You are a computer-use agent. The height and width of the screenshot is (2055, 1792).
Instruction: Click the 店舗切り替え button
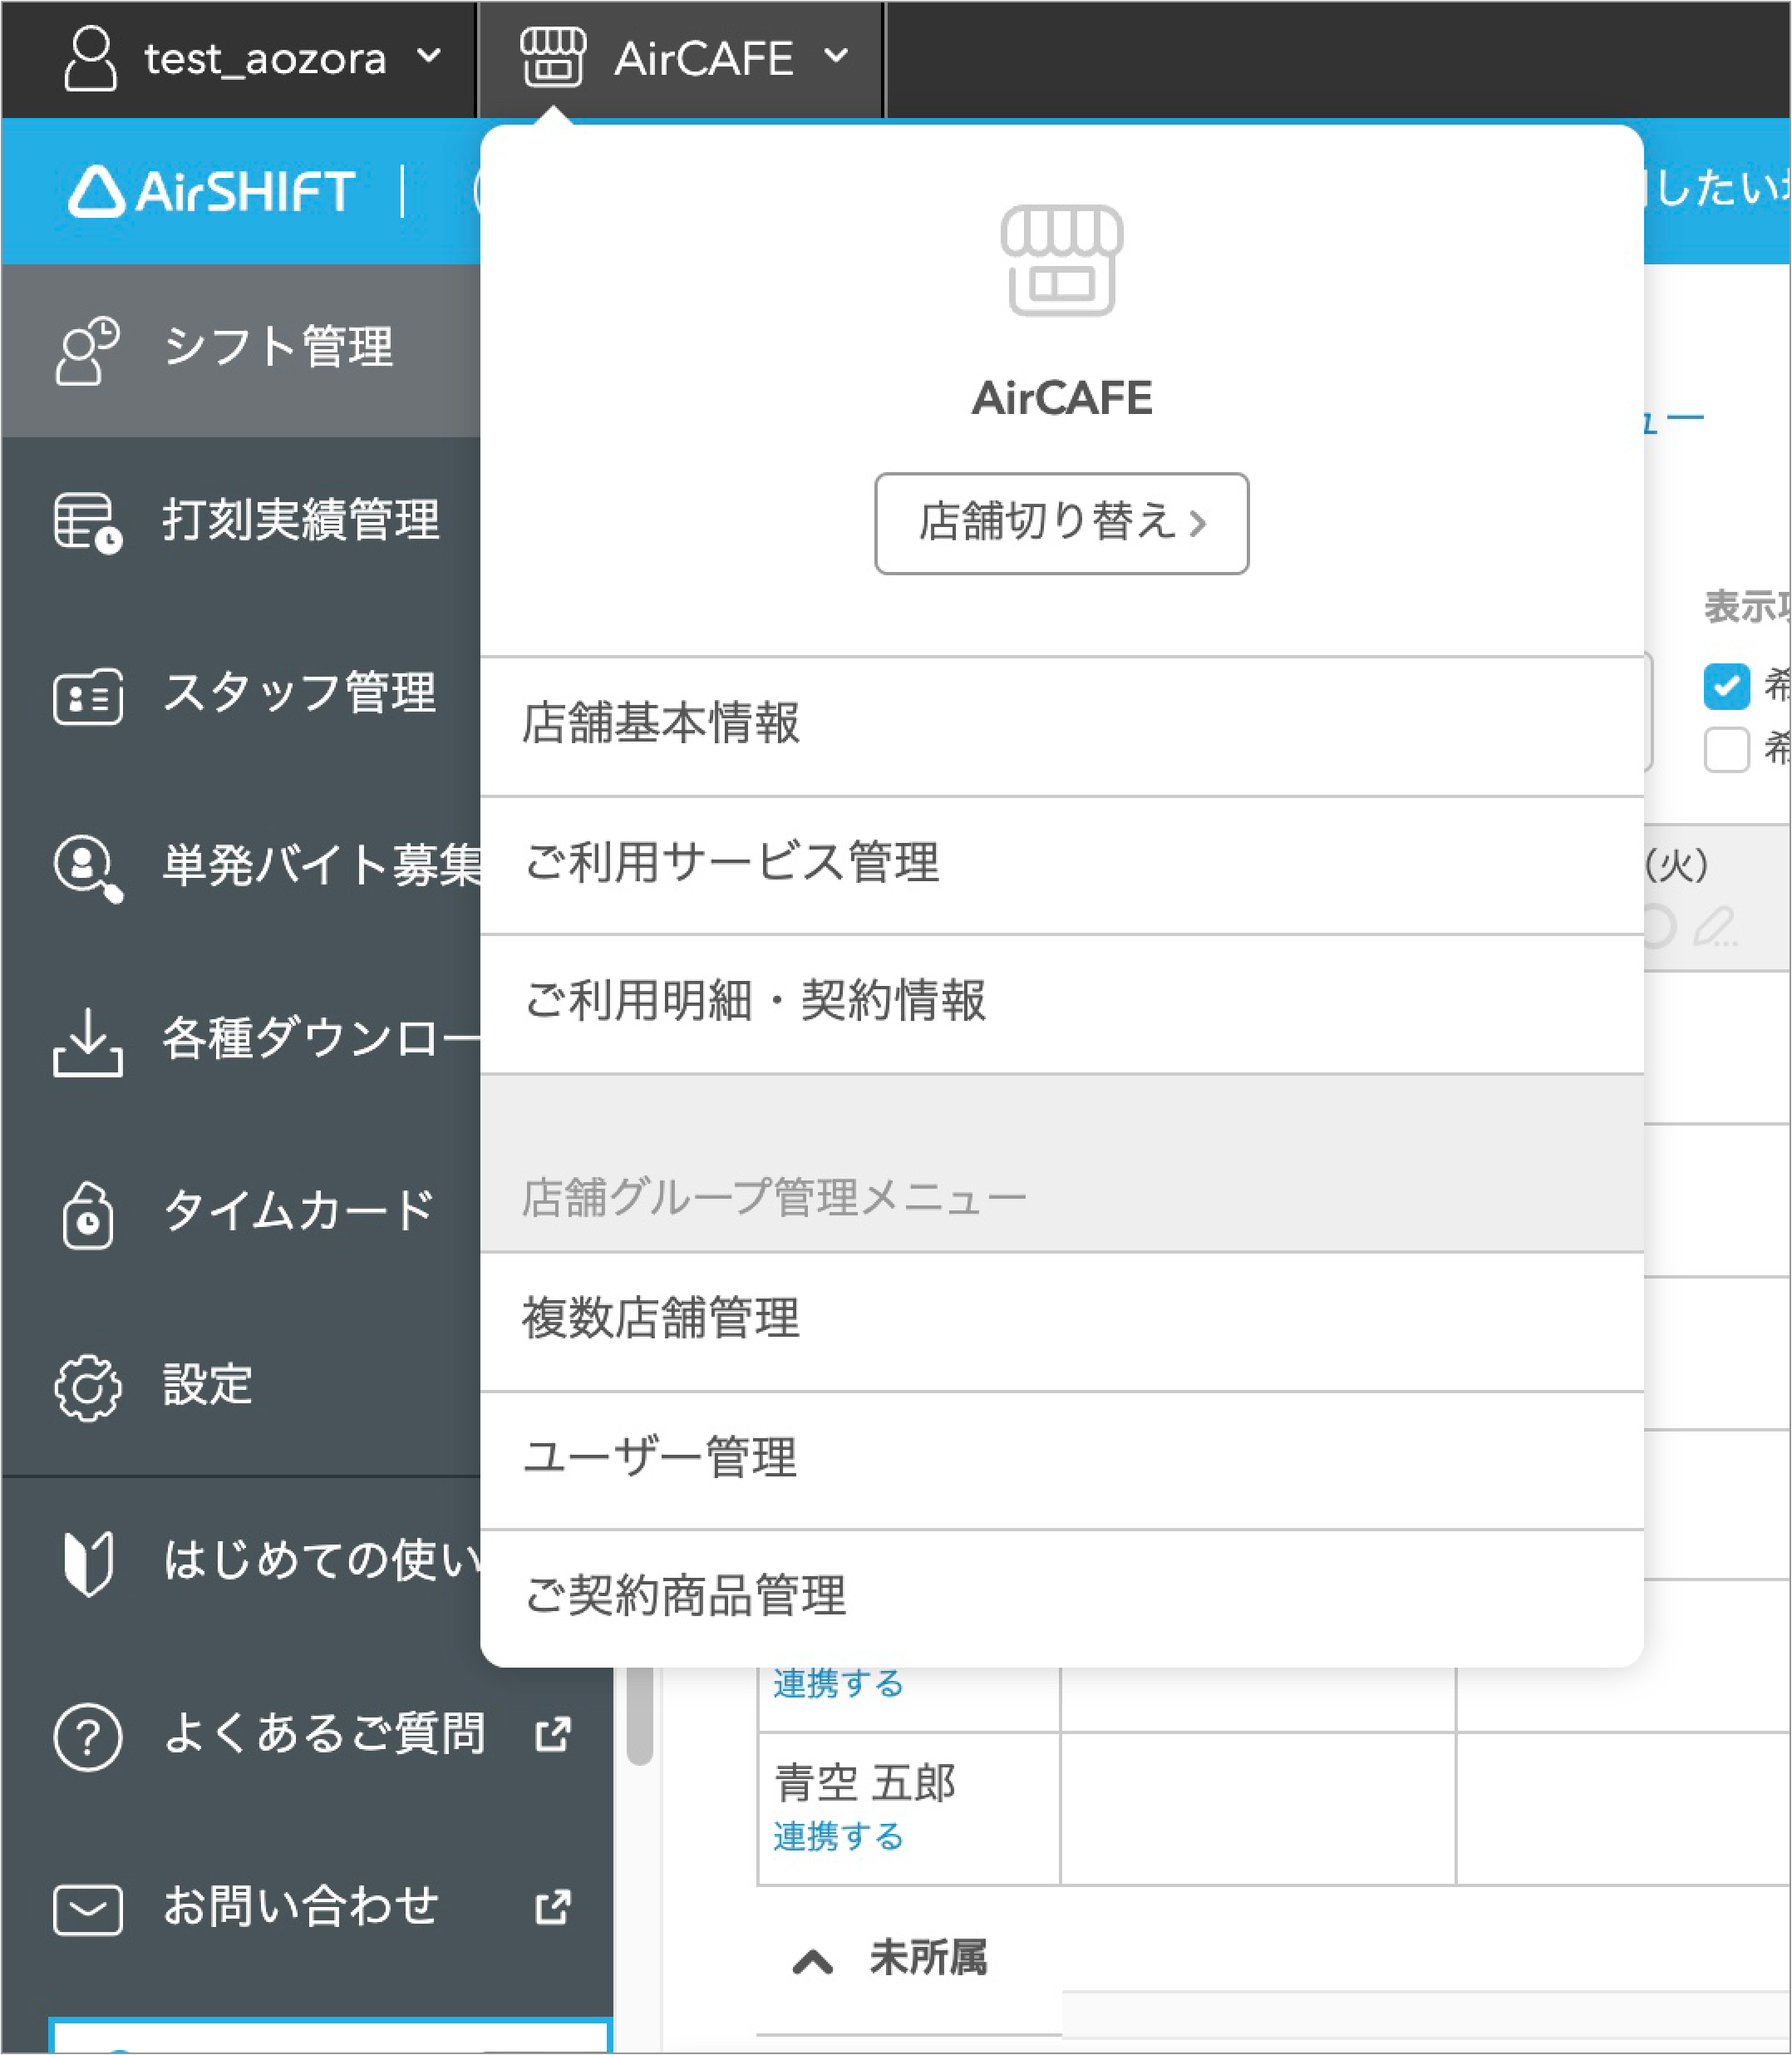tap(1061, 524)
